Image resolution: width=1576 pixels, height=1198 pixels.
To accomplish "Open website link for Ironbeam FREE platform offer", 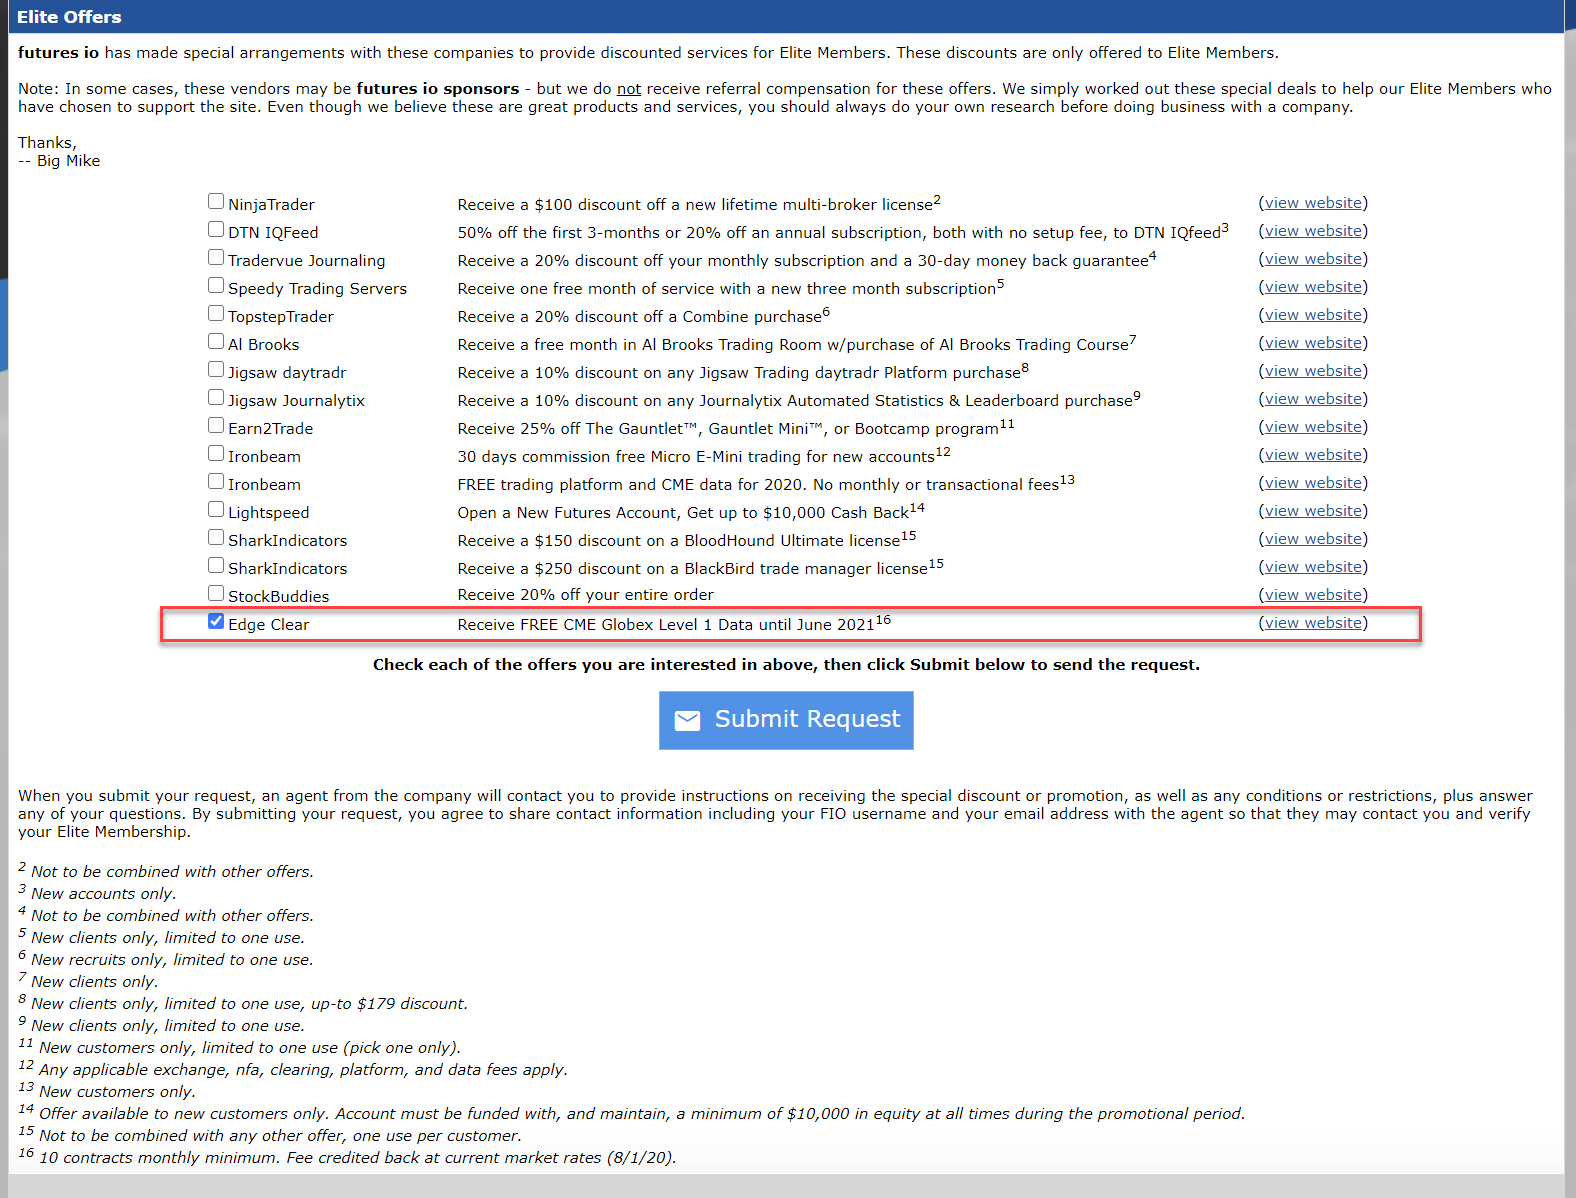I will pyautogui.click(x=1313, y=483).
